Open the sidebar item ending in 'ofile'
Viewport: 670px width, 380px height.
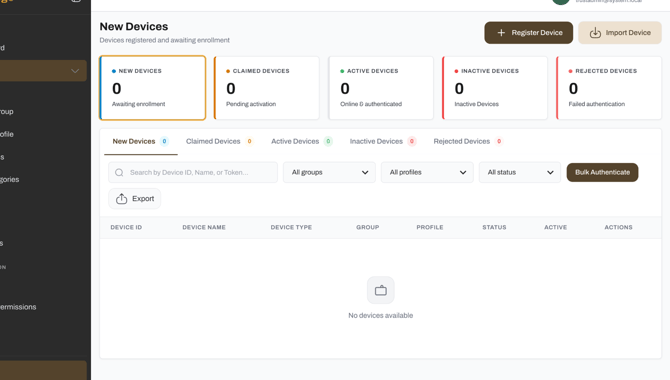tap(7, 134)
